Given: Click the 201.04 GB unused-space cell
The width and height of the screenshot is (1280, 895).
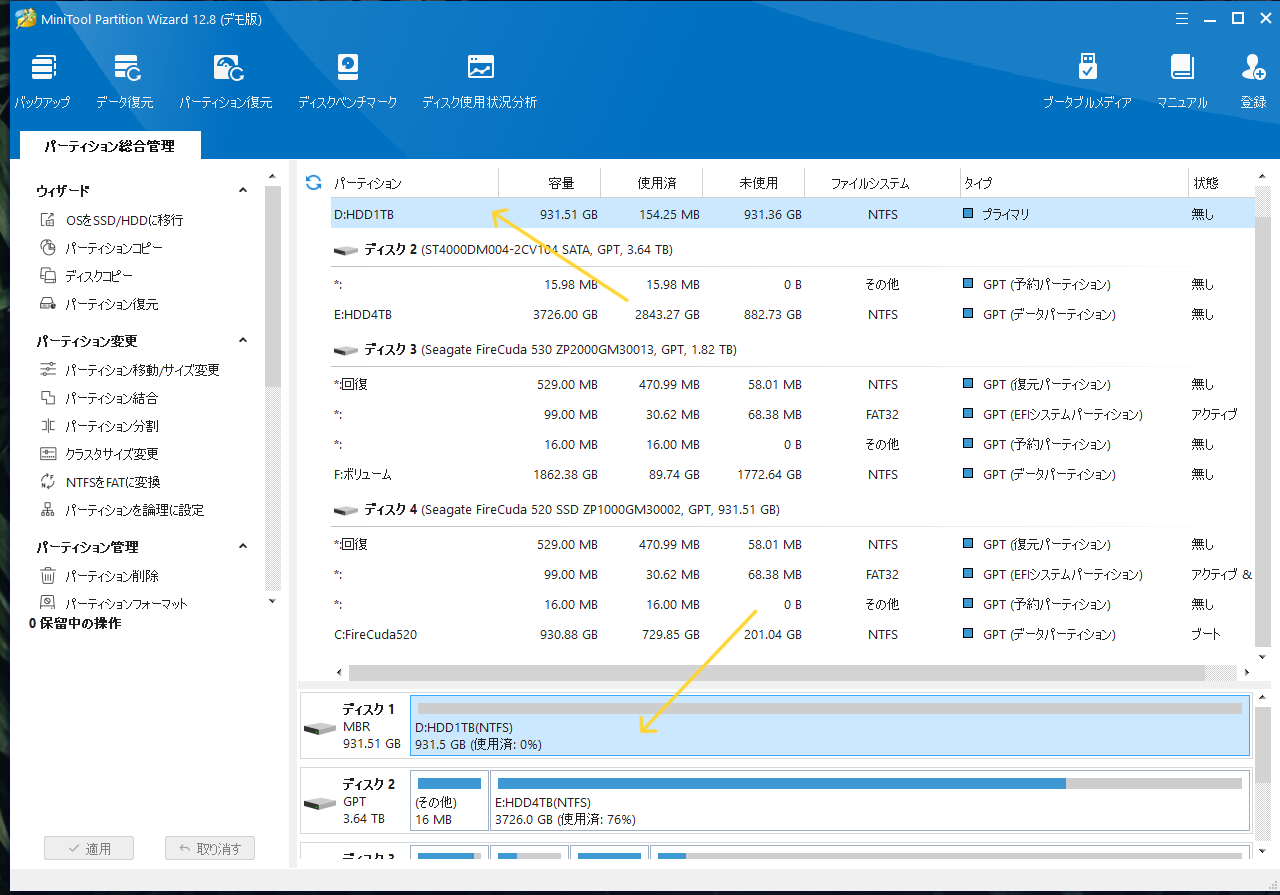Looking at the screenshot, I should tap(773, 634).
